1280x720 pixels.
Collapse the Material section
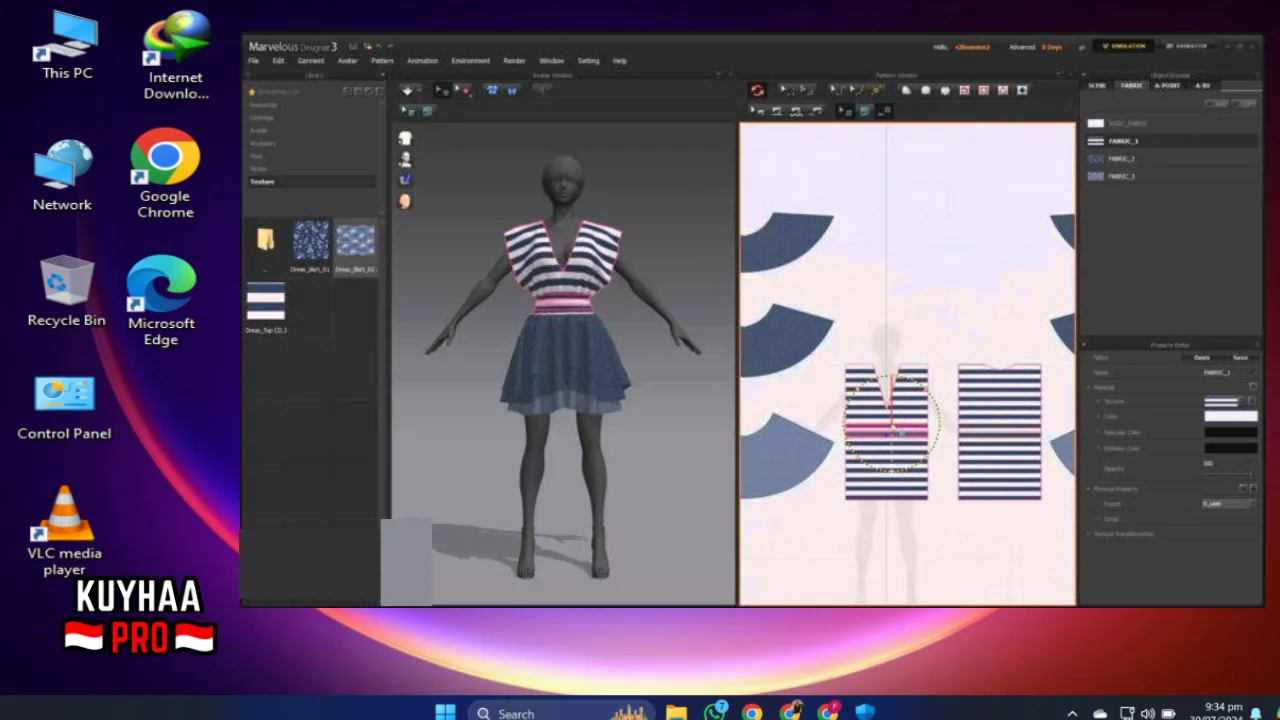pyautogui.click(x=1088, y=387)
